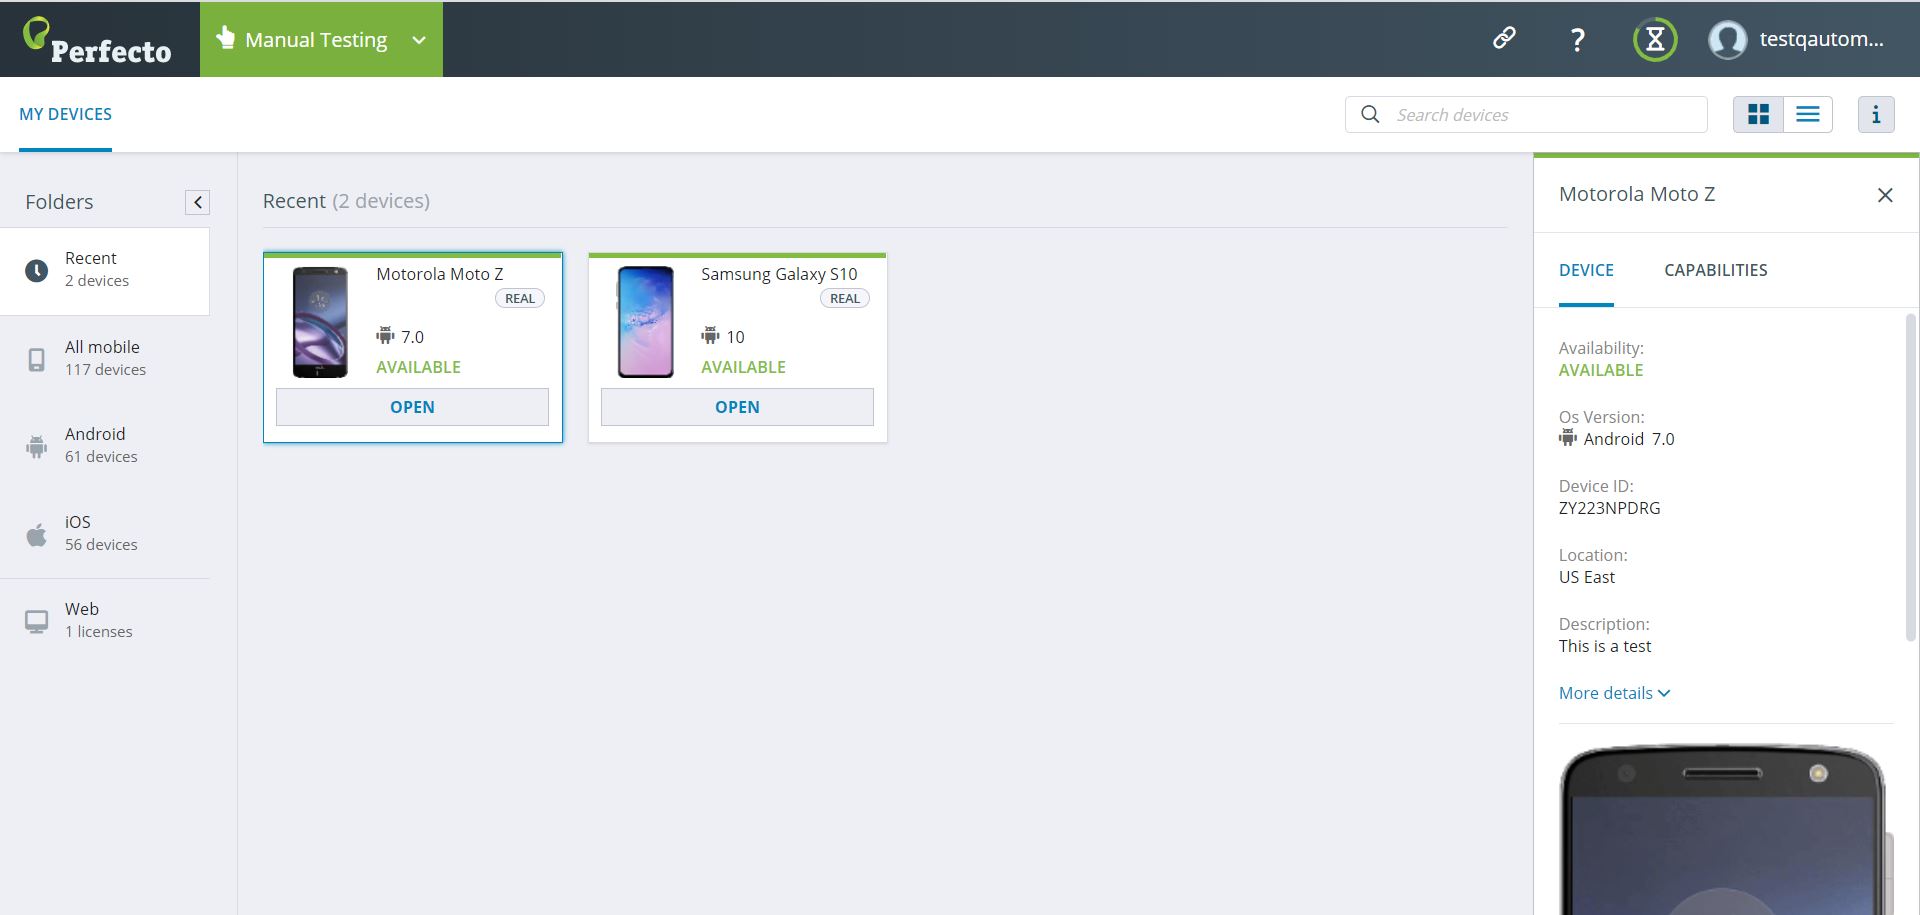Open the Manual Testing dropdown

pos(321,40)
